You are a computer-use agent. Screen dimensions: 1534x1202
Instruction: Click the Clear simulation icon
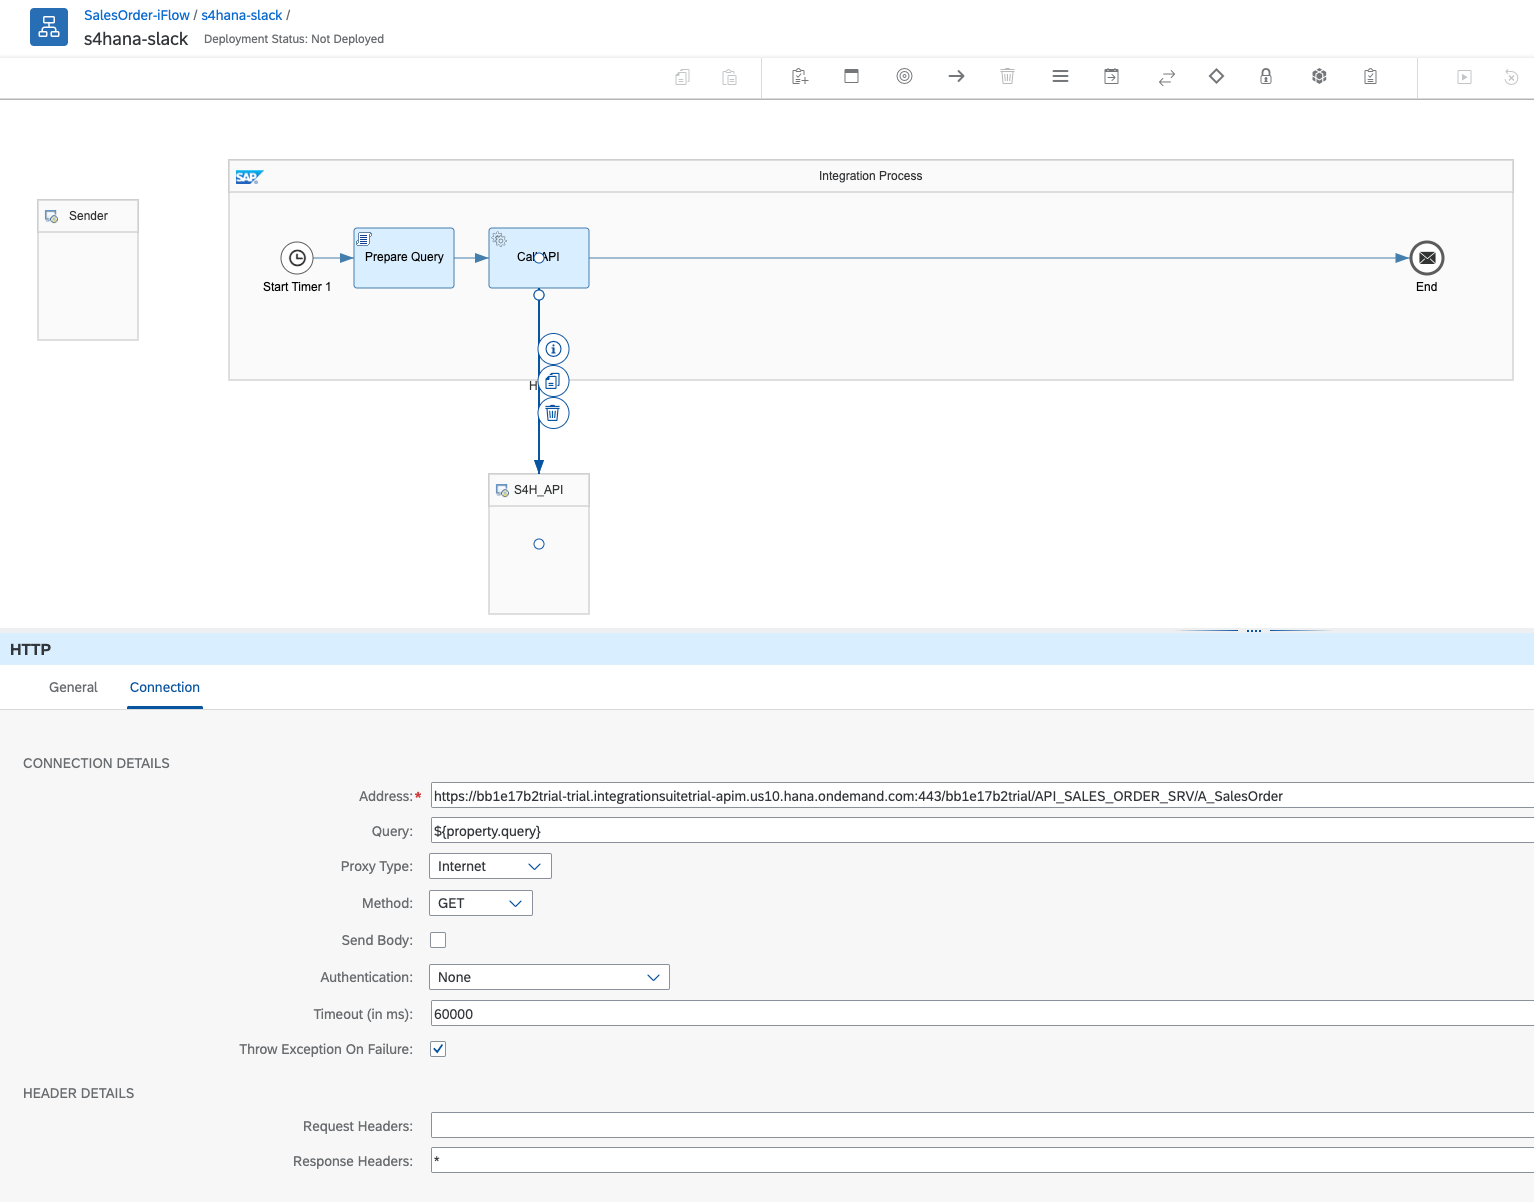tap(1512, 77)
